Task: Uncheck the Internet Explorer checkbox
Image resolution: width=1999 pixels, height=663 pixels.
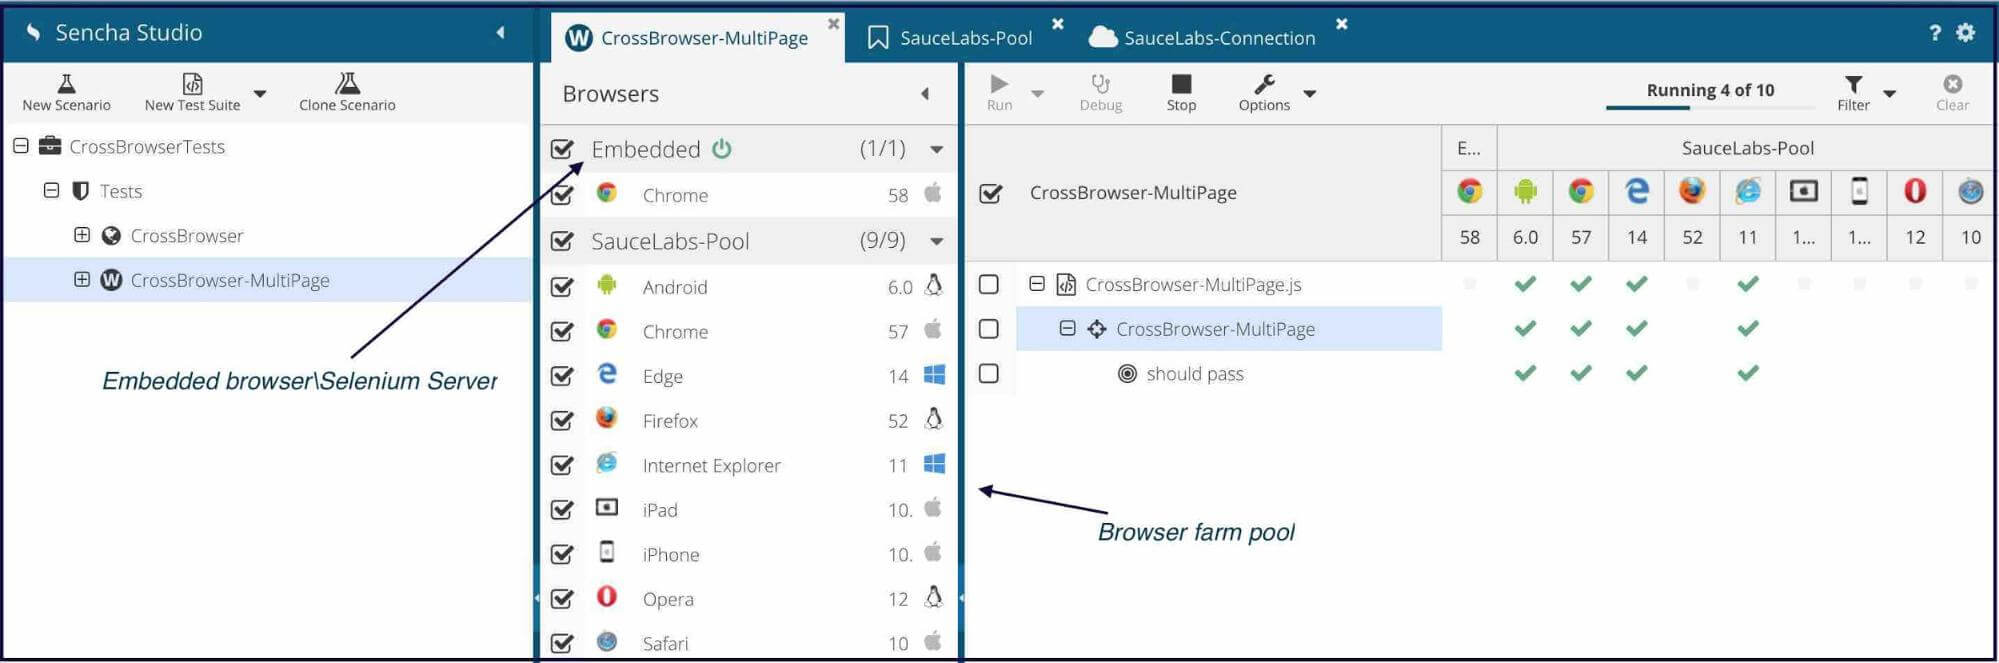Action: click(562, 465)
